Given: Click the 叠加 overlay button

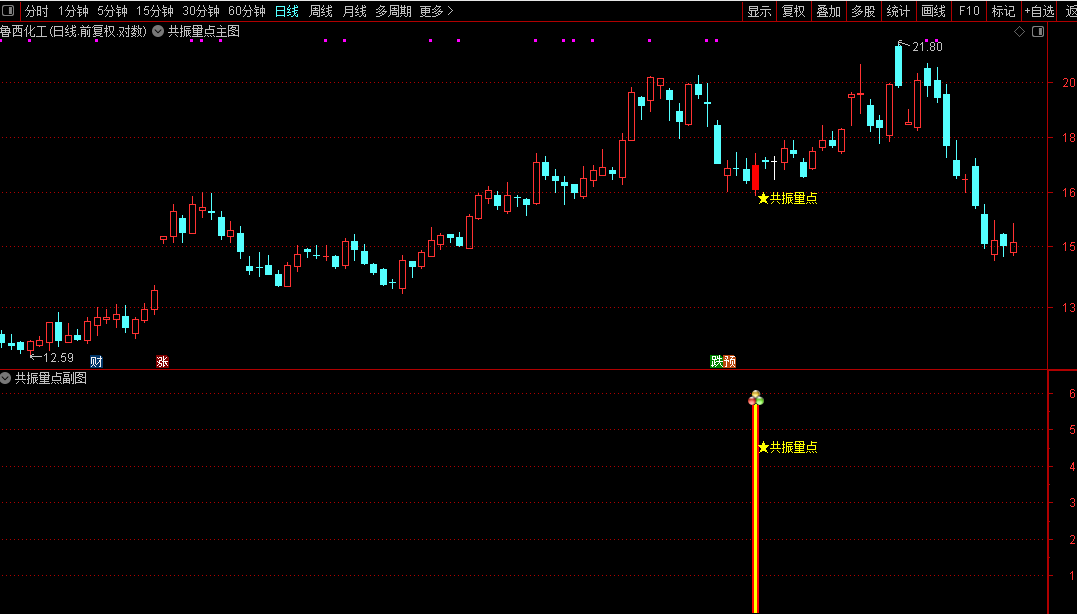Looking at the screenshot, I should click(828, 11).
